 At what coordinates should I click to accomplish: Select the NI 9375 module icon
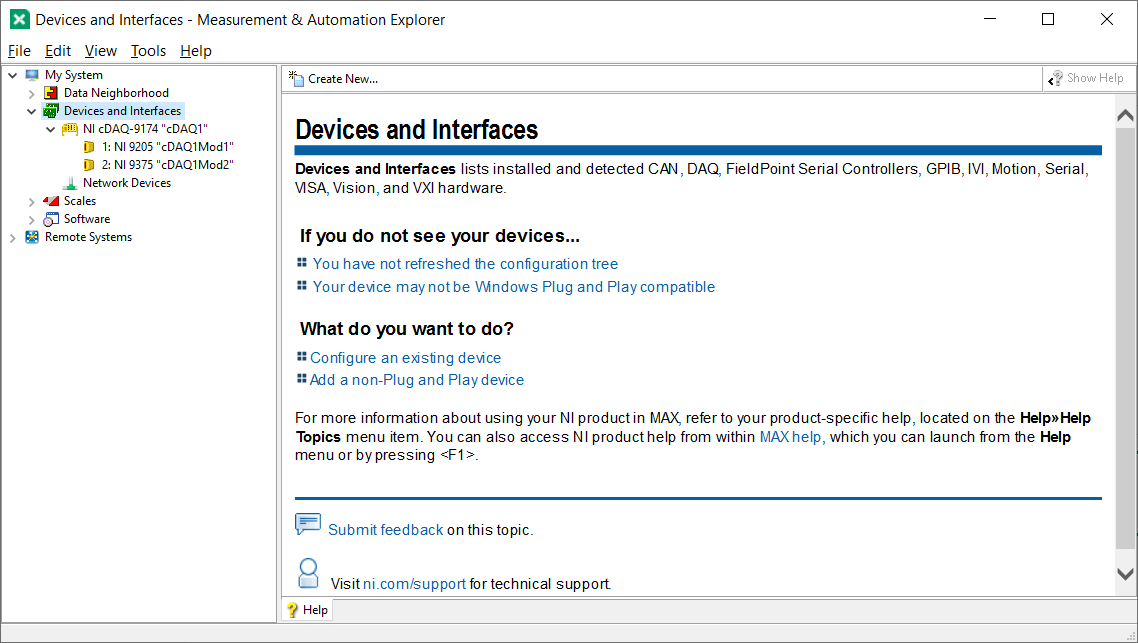89,164
